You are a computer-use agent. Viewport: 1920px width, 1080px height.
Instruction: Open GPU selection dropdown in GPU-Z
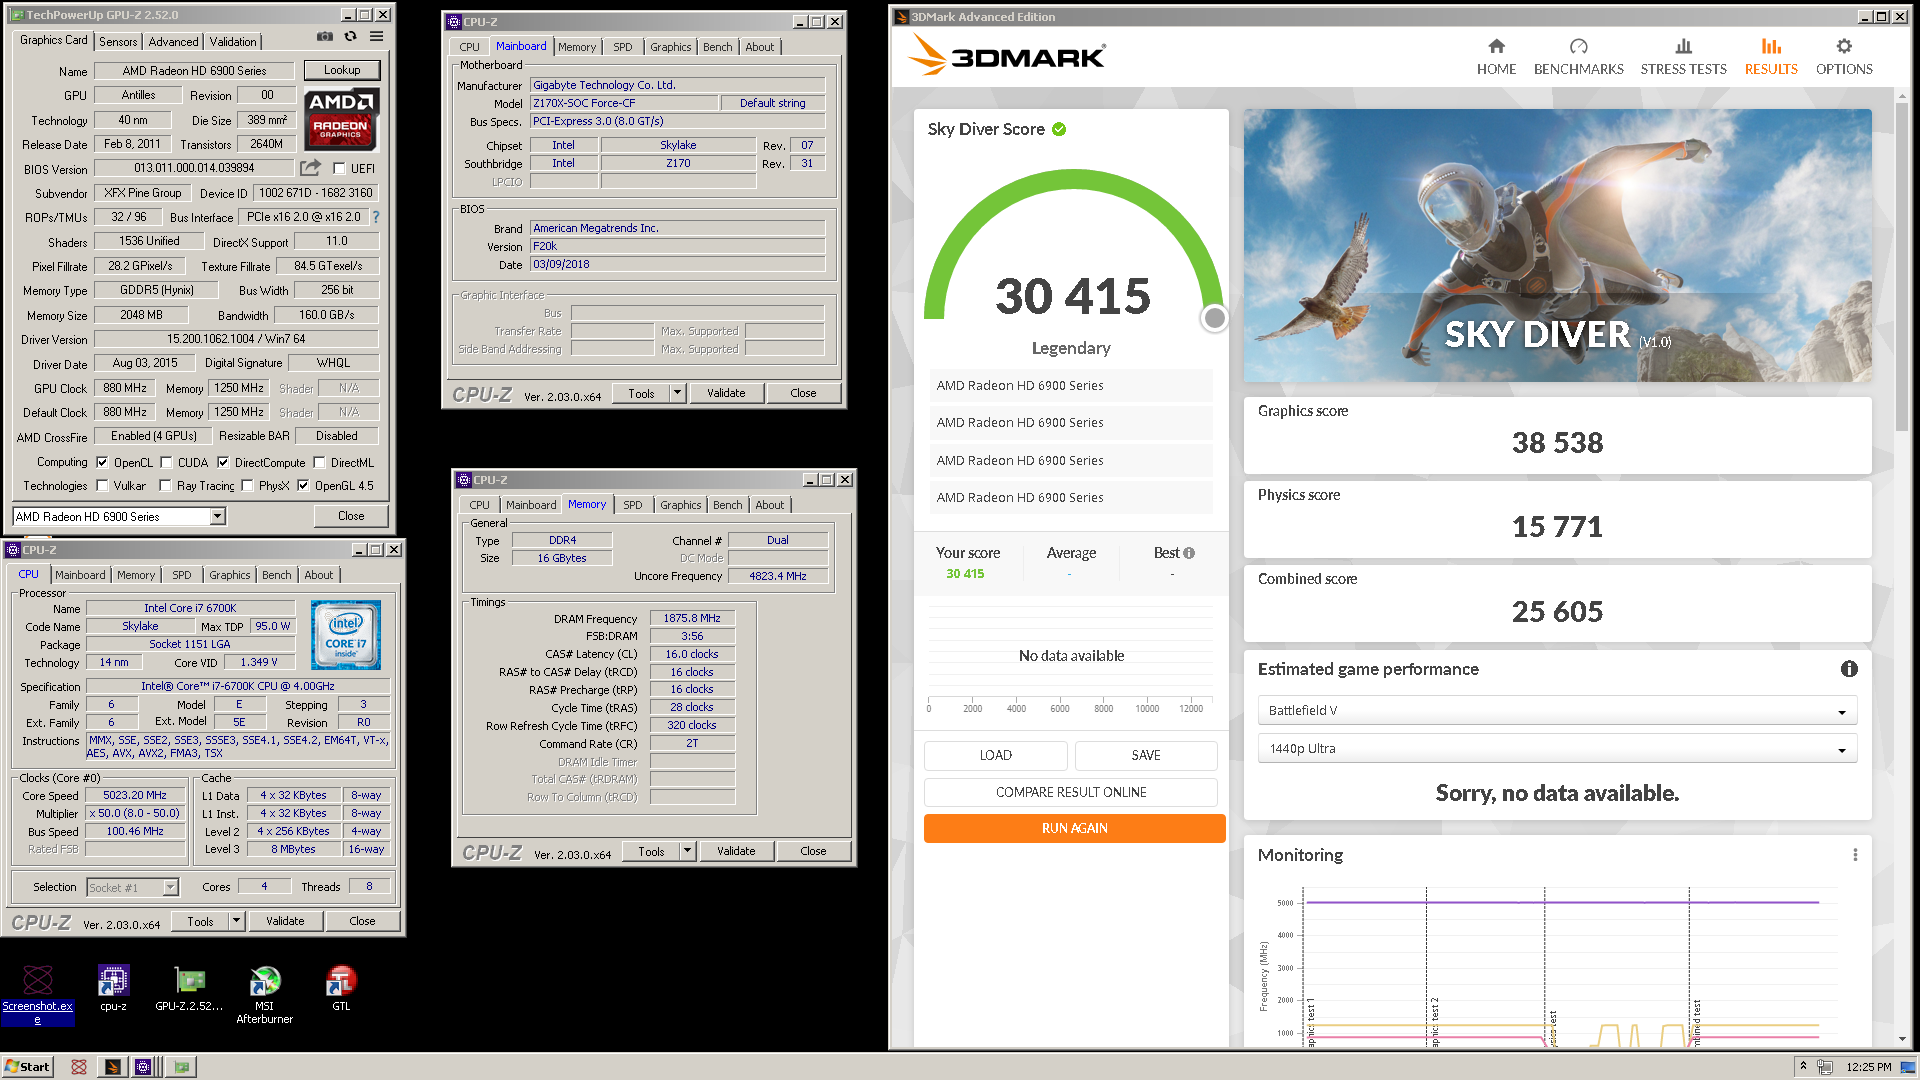[217, 517]
